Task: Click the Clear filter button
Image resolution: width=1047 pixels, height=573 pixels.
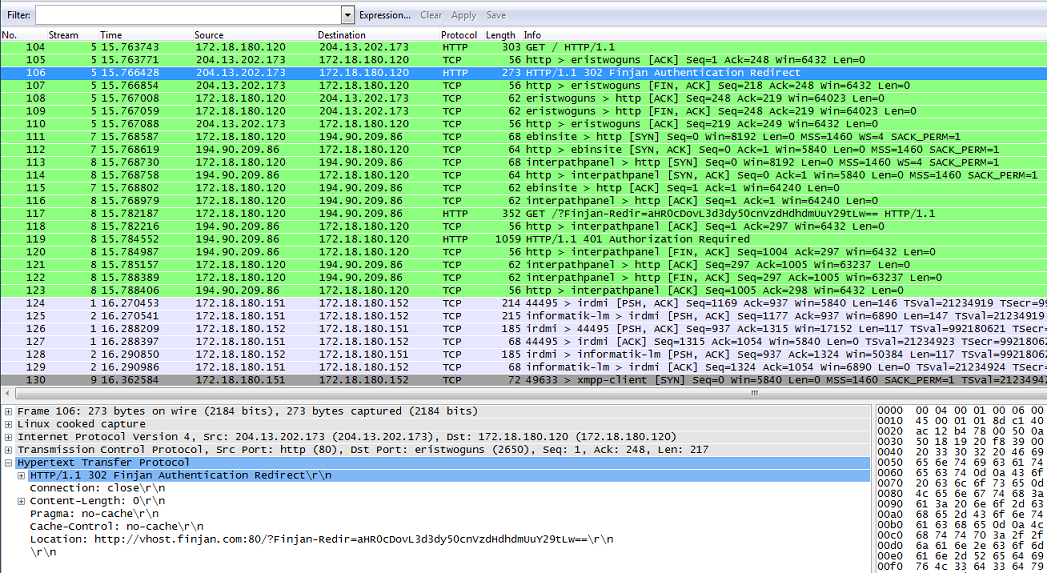Action: [x=431, y=15]
